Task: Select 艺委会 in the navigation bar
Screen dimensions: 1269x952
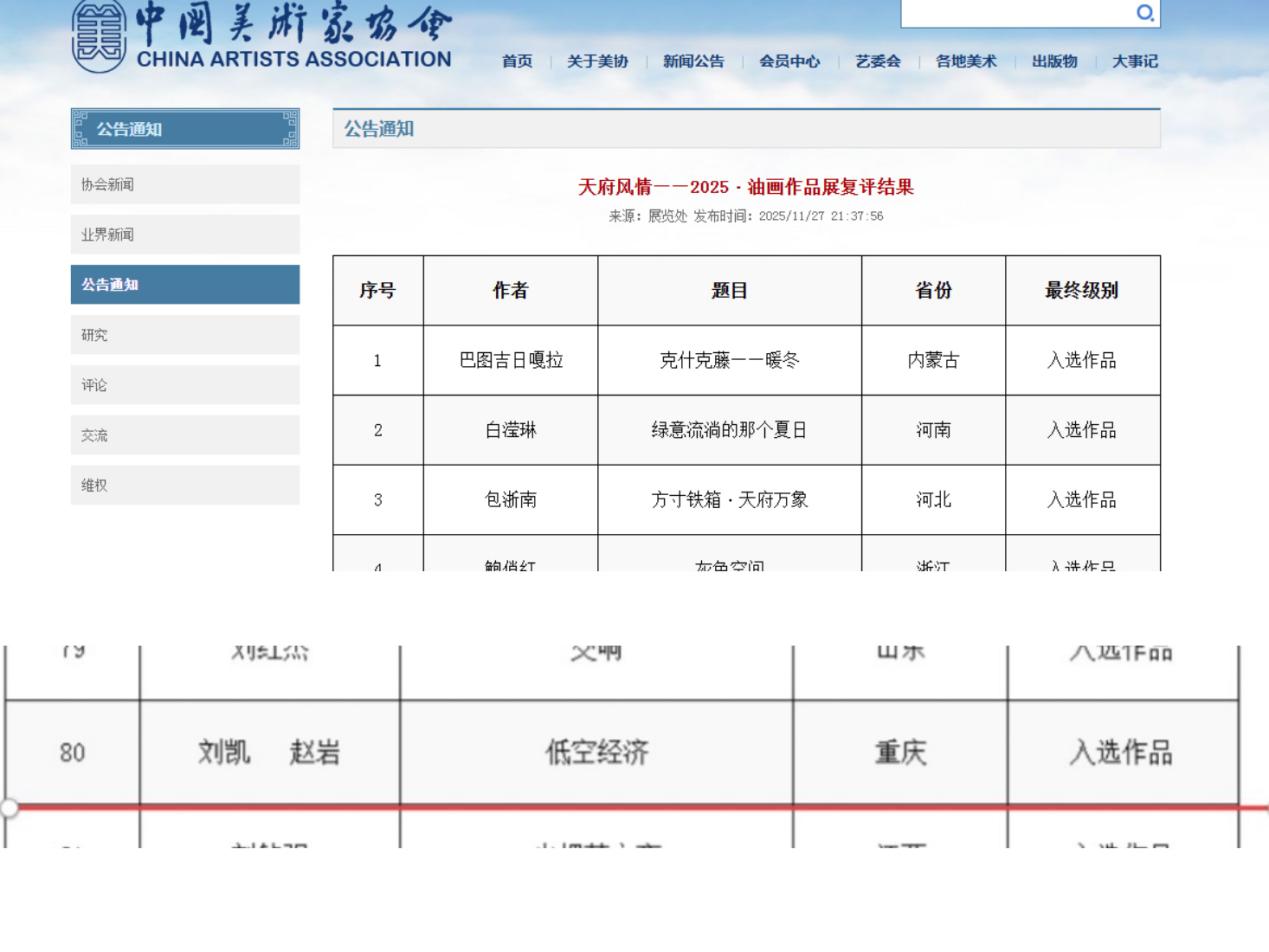Action: (x=877, y=62)
